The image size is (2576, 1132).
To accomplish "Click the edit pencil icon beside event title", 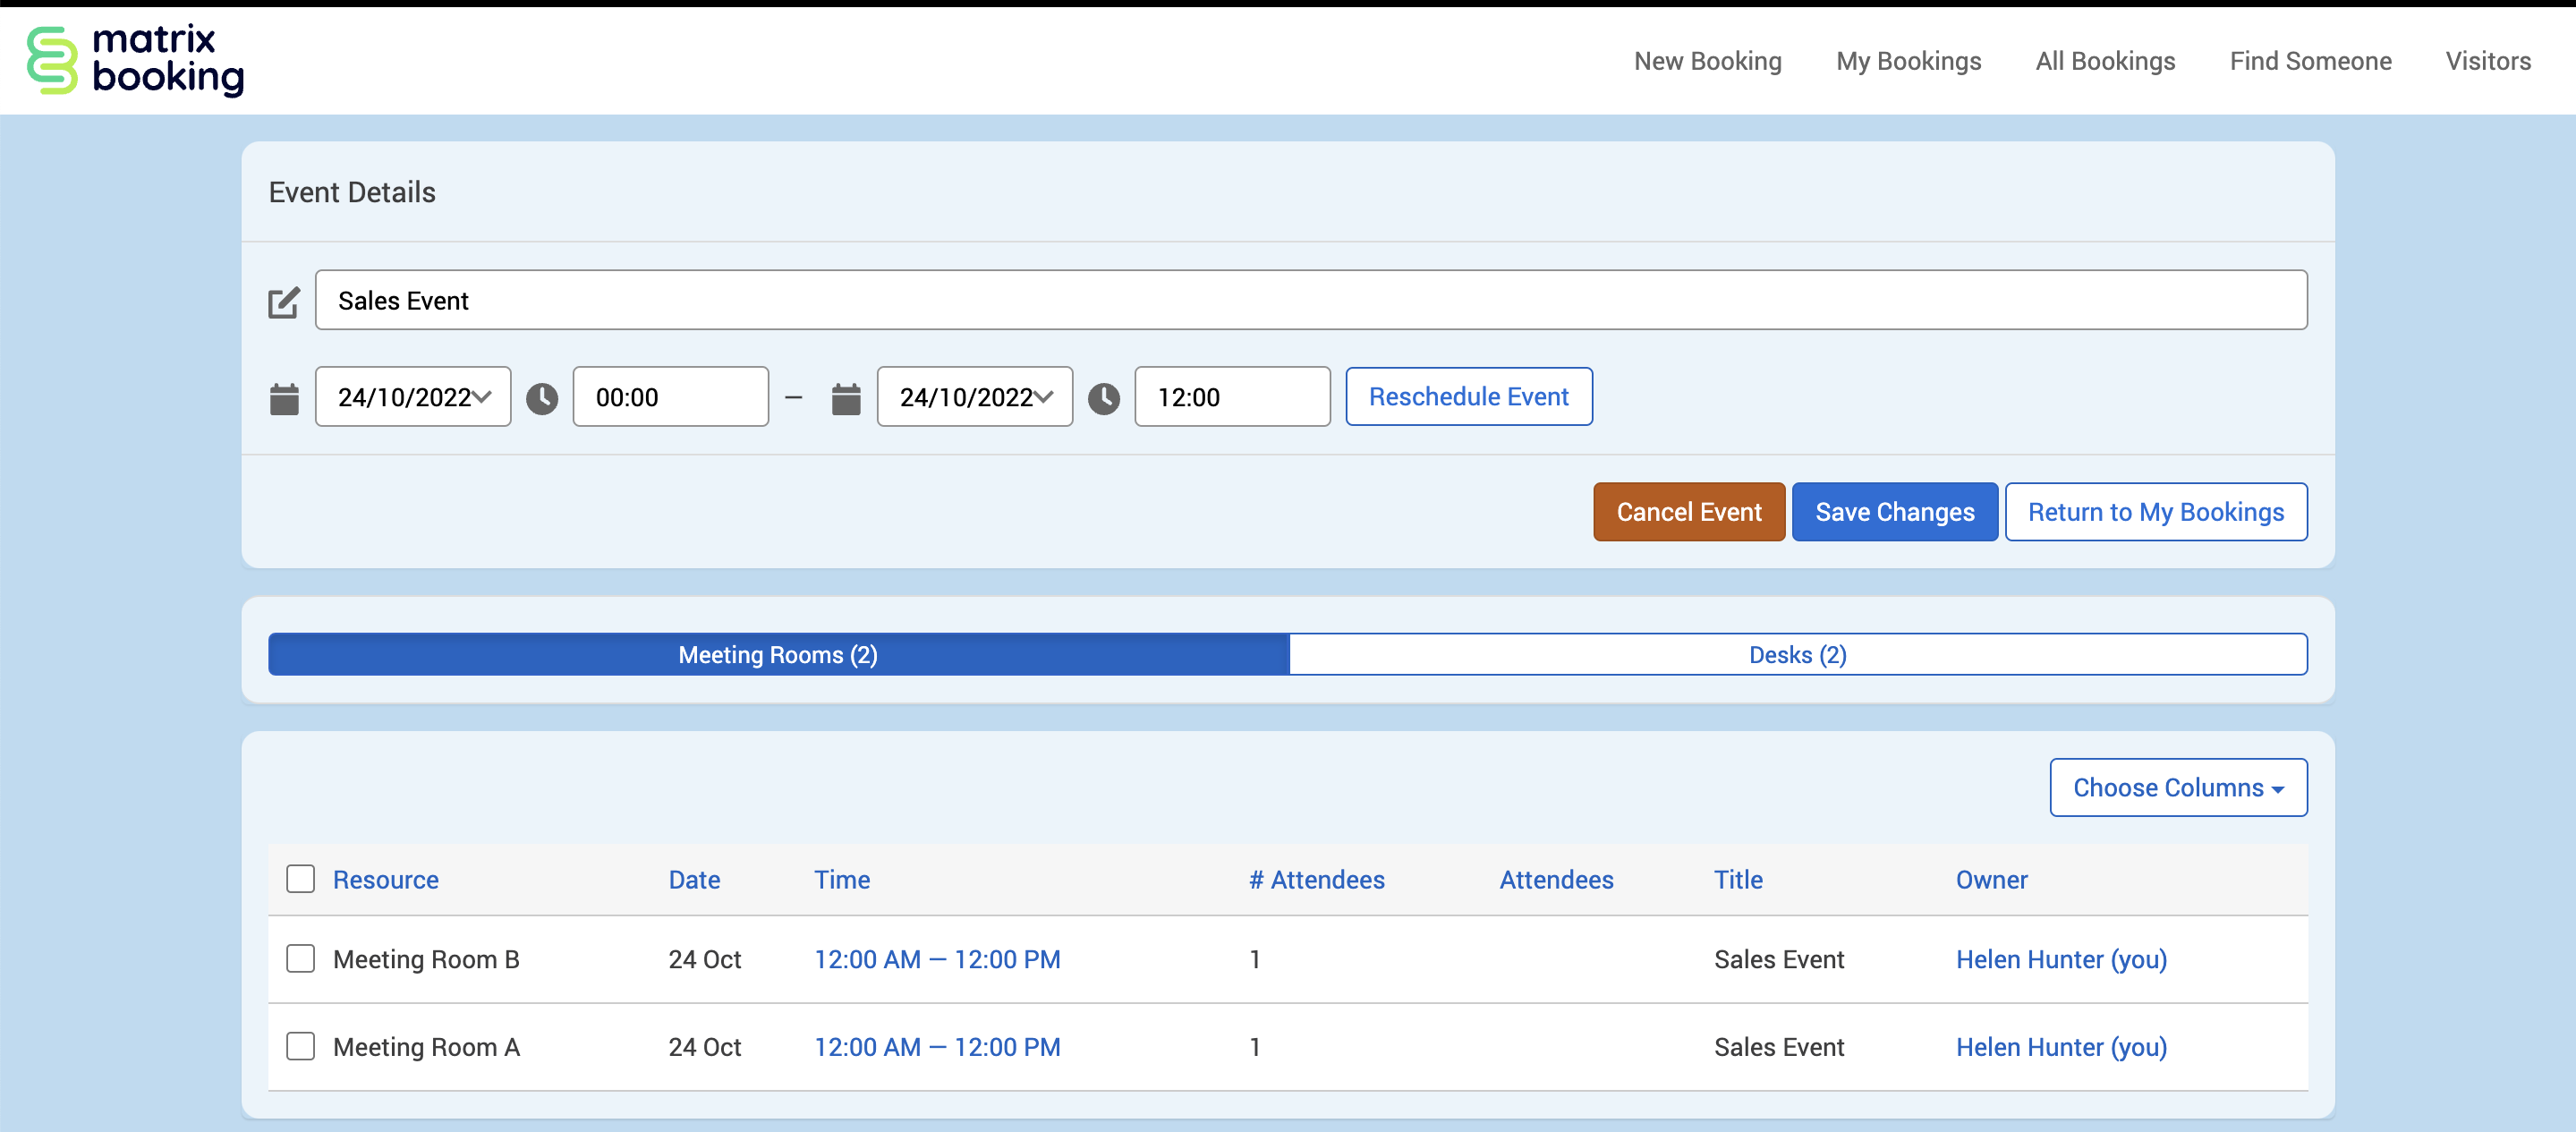I will point(284,302).
